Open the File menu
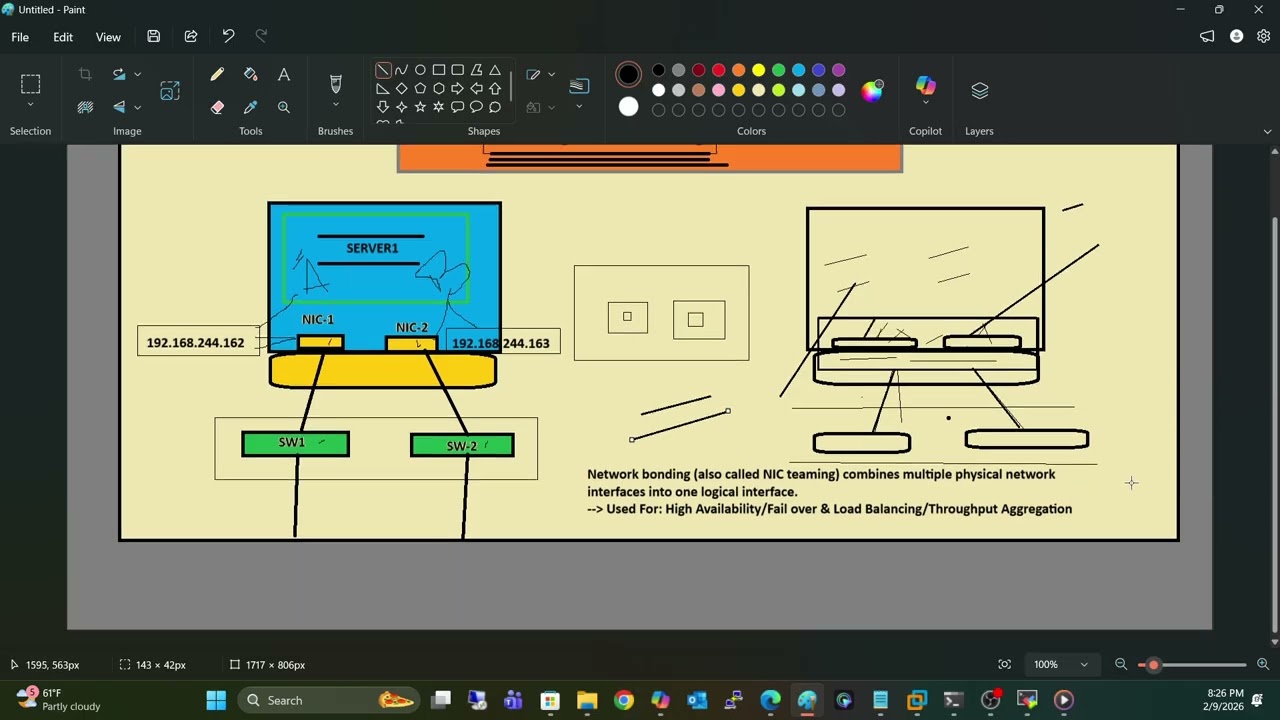This screenshot has height=720, width=1280. tap(20, 37)
